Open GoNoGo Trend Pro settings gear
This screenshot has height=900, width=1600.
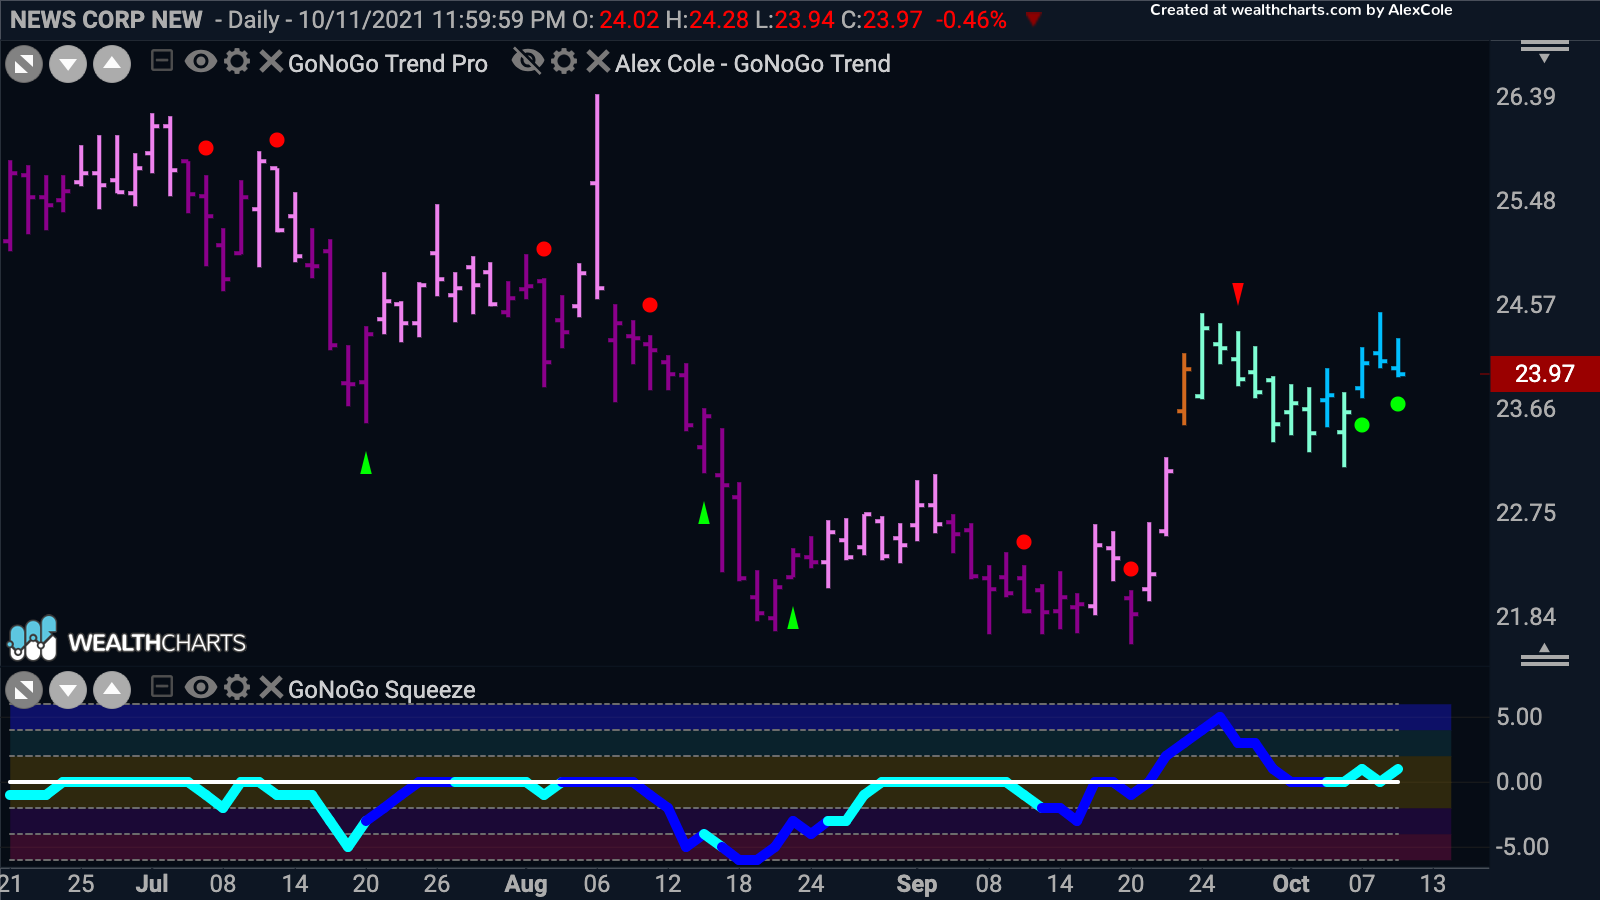click(237, 62)
